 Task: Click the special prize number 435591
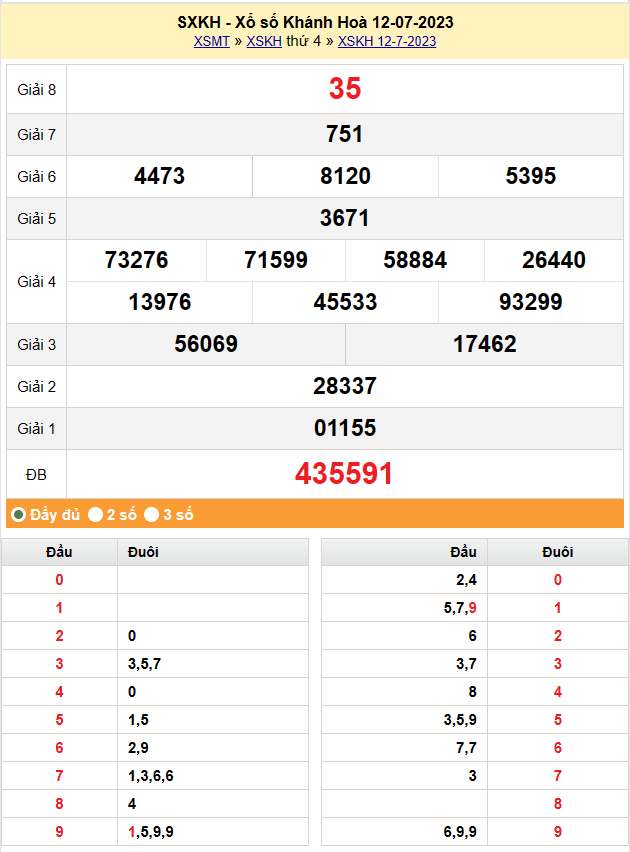(x=344, y=474)
